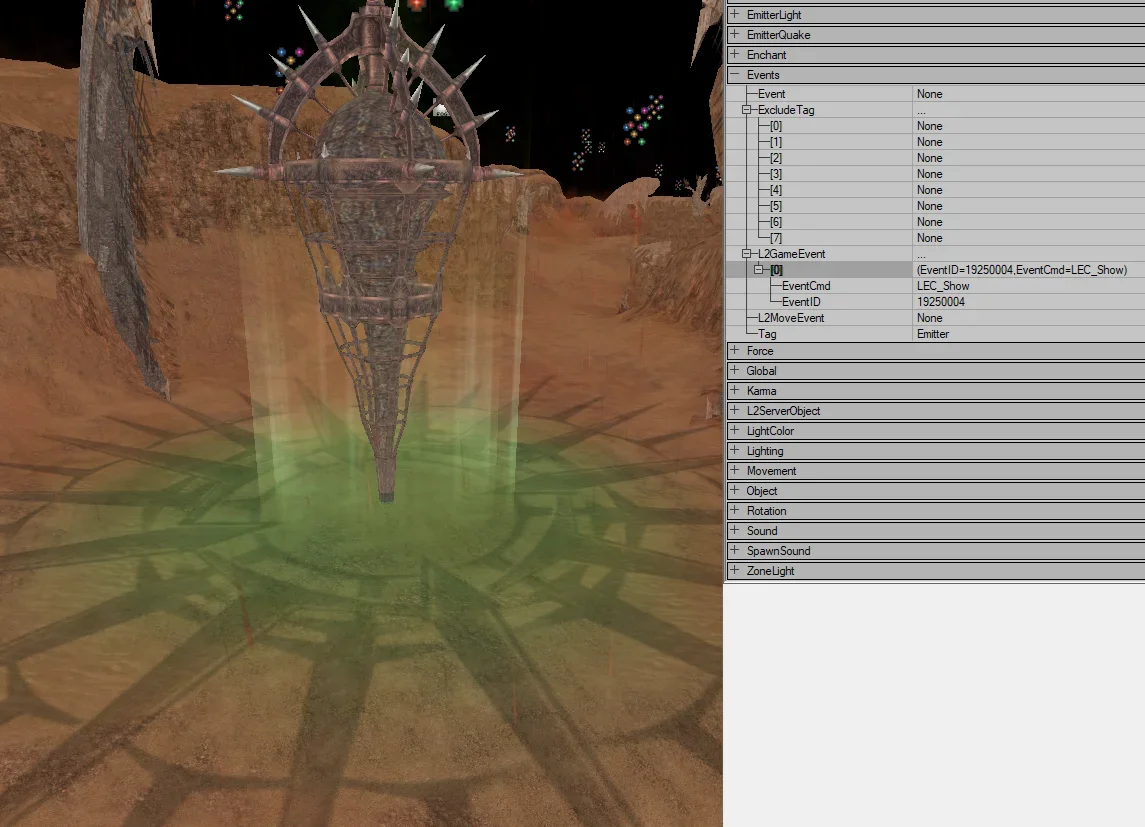1145x827 pixels.
Task: Collapse the L2GameEvent array node
Action: point(746,253)
